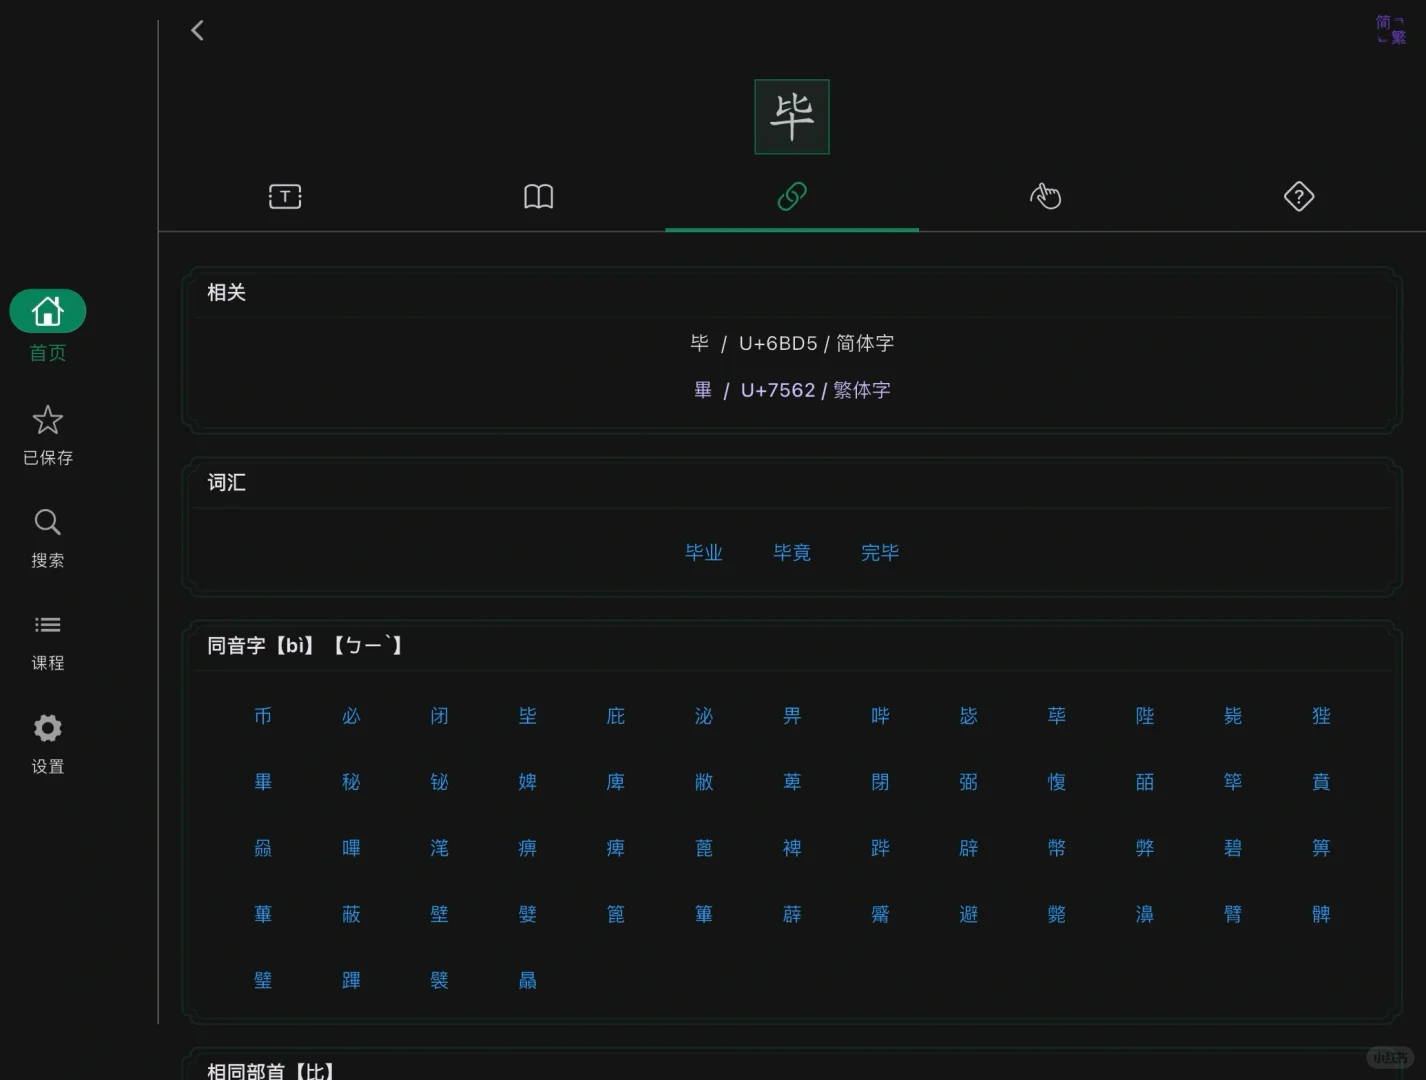Image resolution: width=1426 pixels, height=1080 pixels.
Task: Click the character card showing 毕
Action: tap(791, 116)
